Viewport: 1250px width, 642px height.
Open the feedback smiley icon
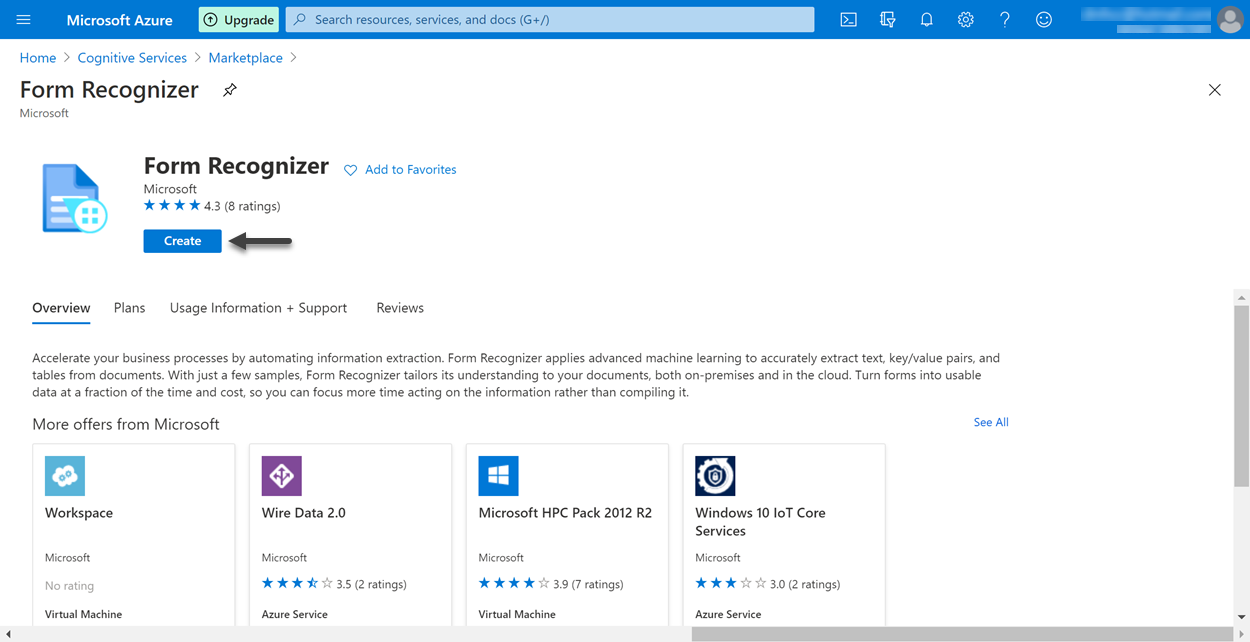pyautogui.click(x=1043, y=19)
